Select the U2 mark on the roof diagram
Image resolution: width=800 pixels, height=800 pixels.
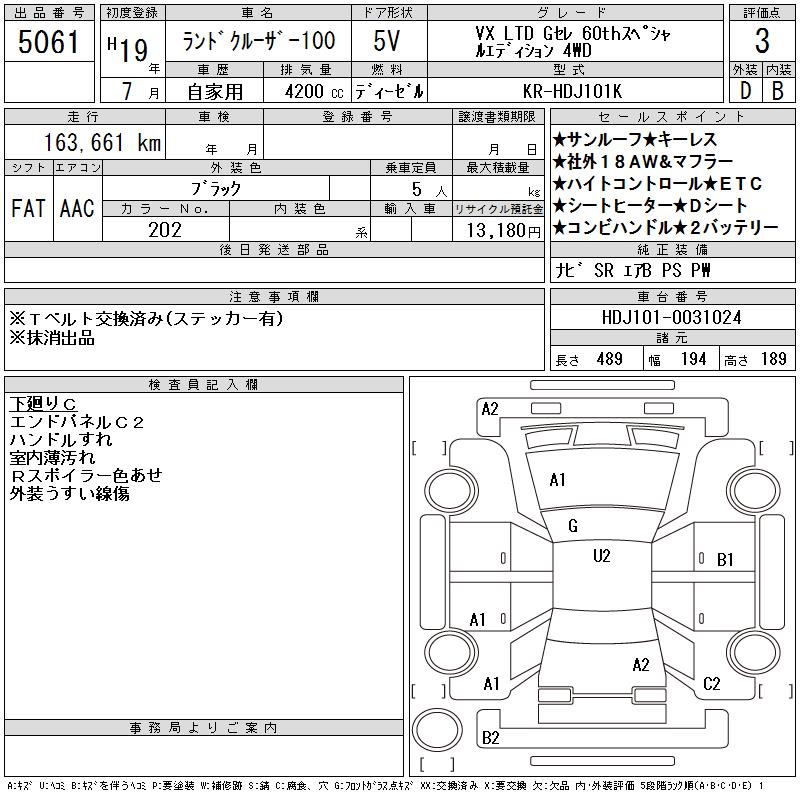click(602, 556)
